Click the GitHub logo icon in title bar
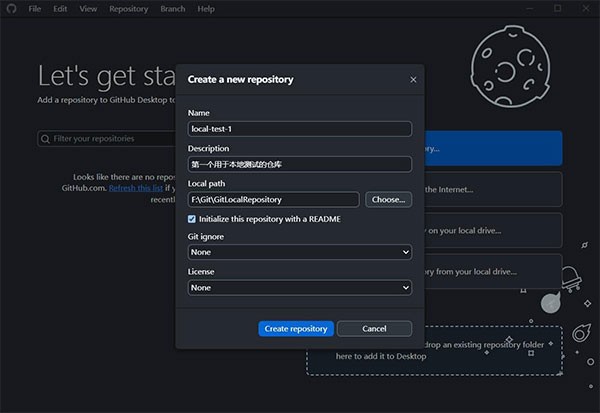 11,8
